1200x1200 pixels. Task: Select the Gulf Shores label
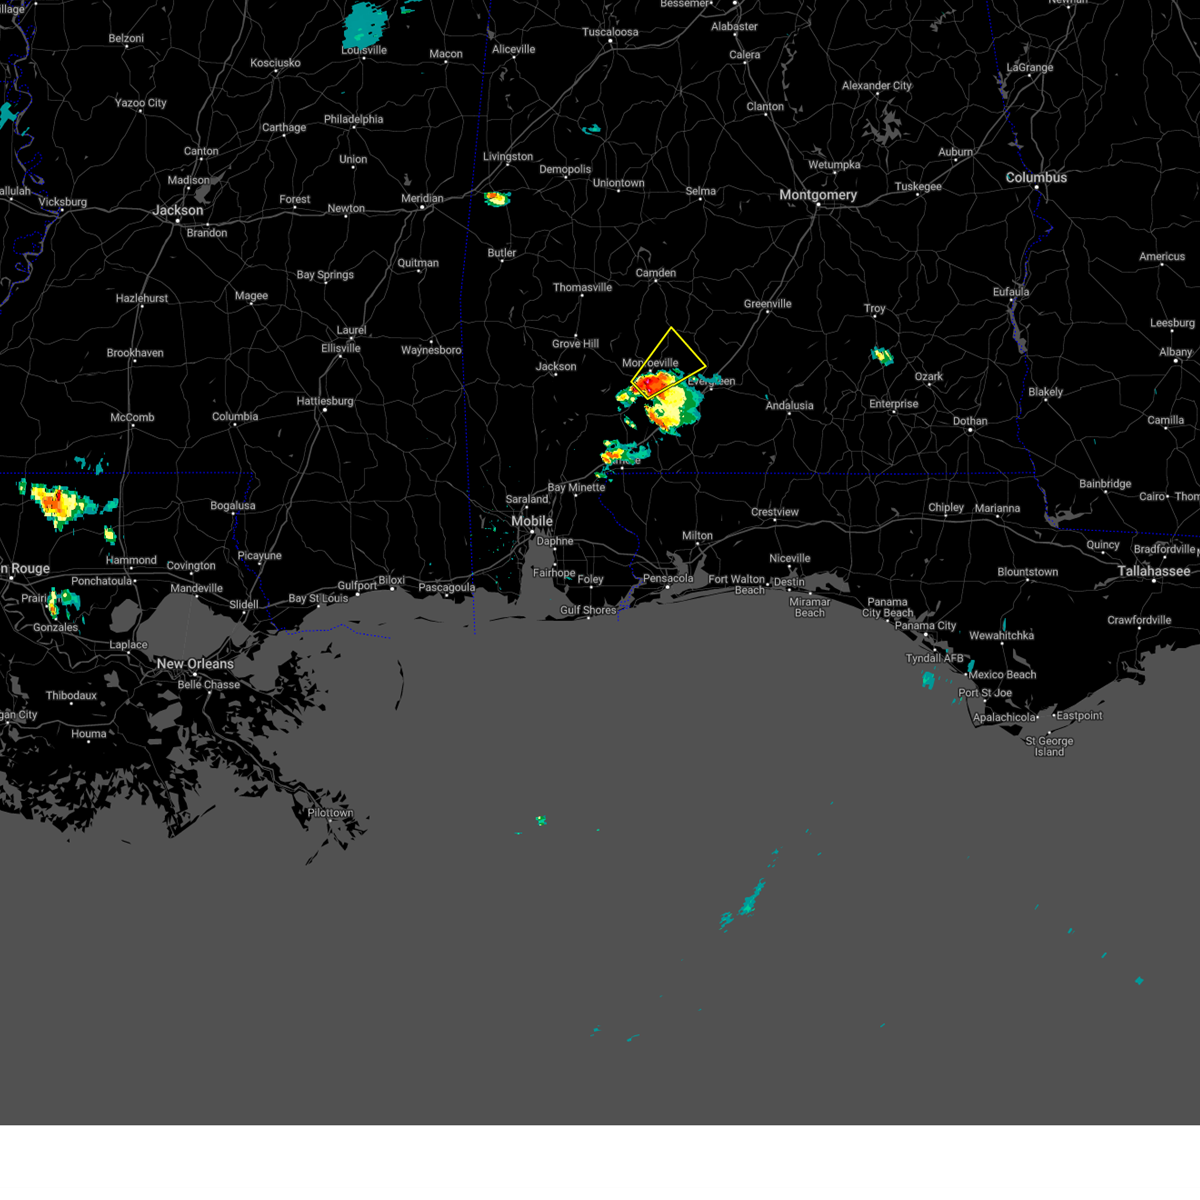[588, 610]
